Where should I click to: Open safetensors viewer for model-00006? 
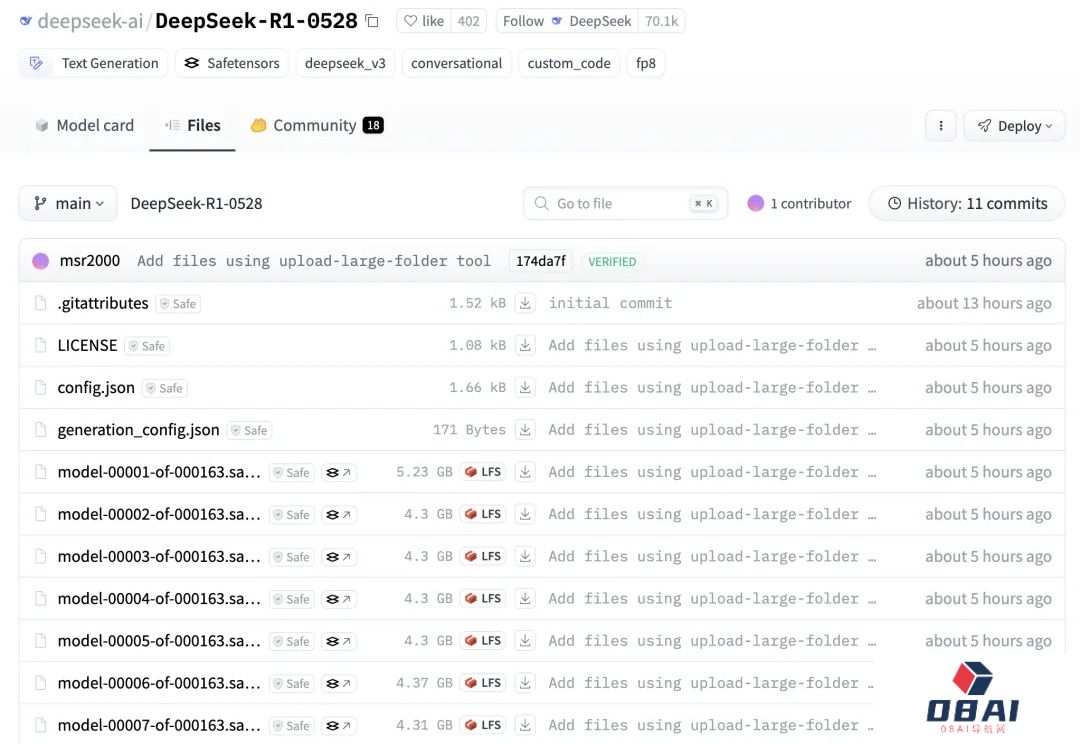(339, 683)
